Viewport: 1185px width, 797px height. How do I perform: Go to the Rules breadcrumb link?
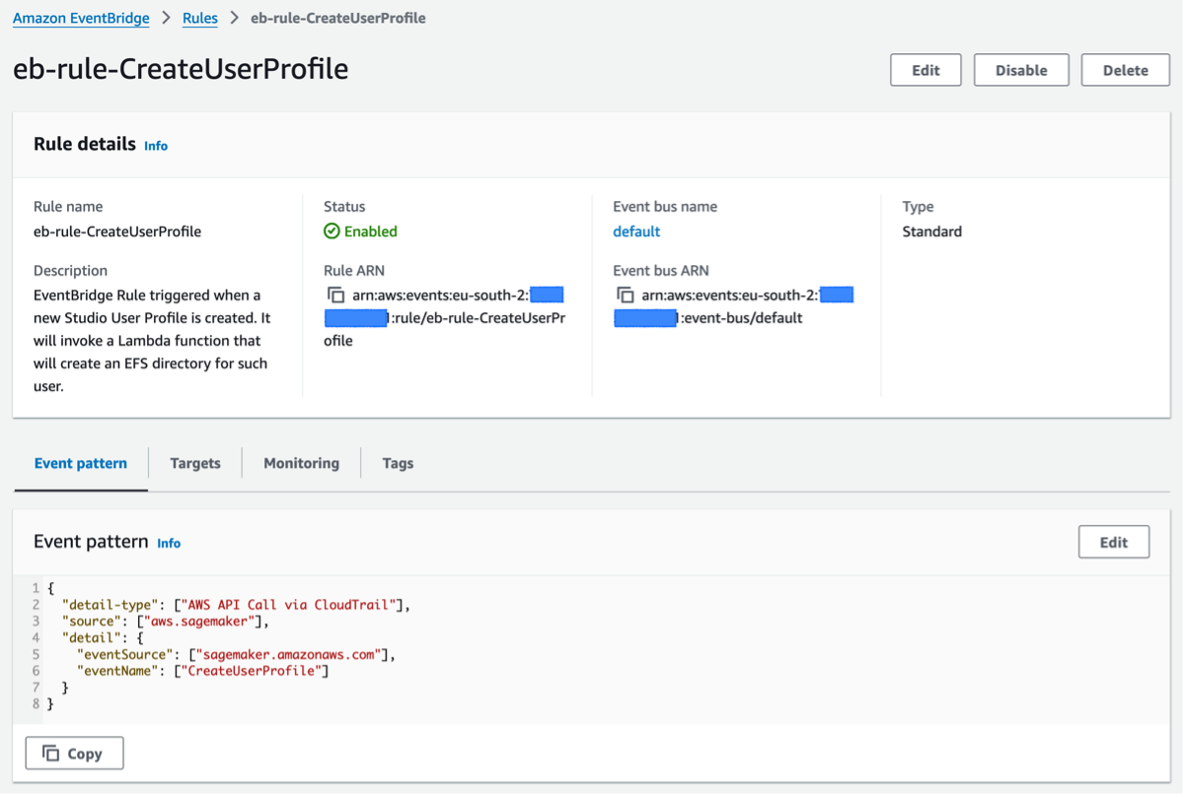pos(200,18)
